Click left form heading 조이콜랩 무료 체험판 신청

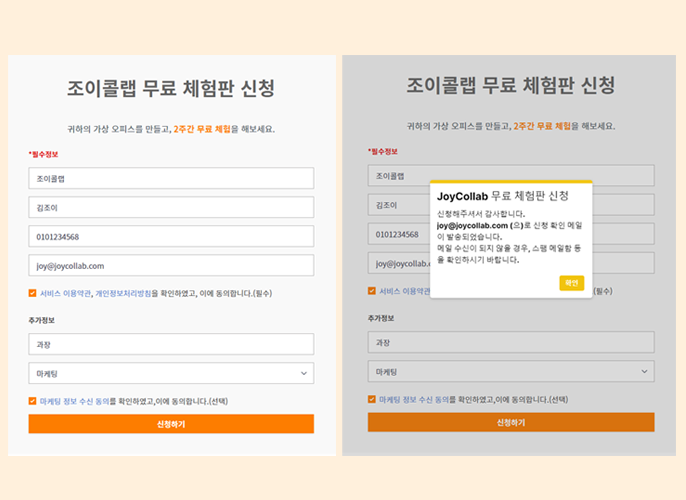[171, 88]
